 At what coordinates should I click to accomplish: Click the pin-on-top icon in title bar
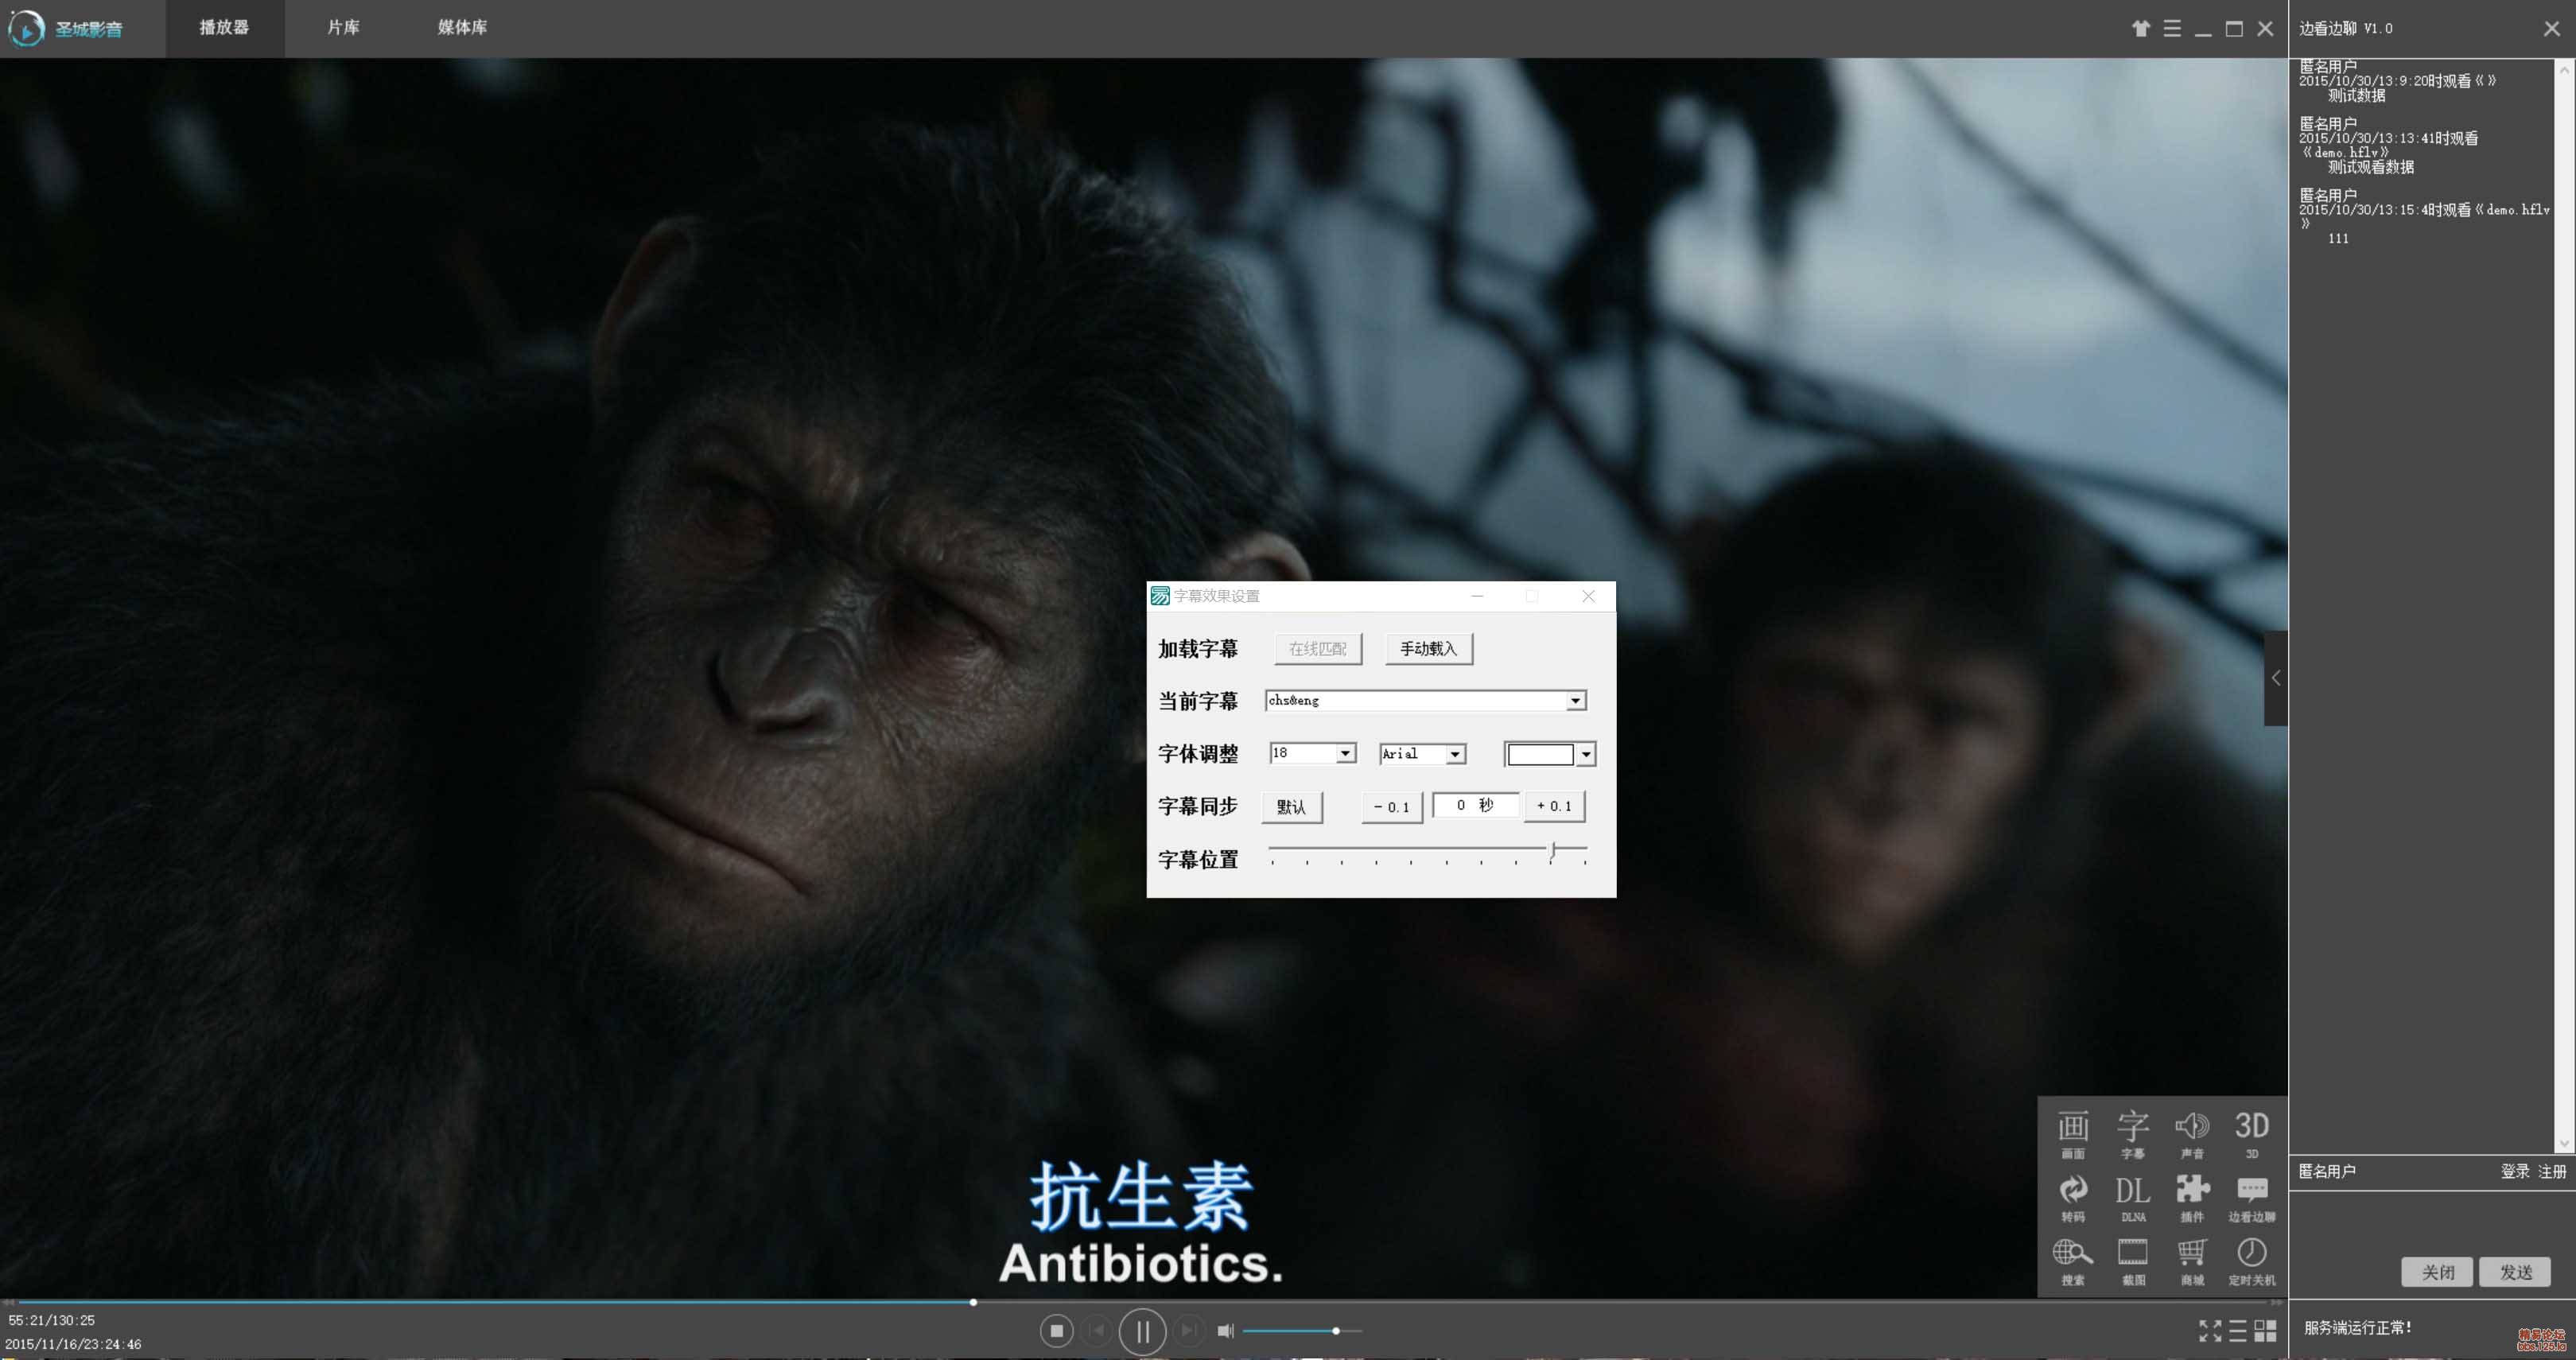[x=2140, y=28]
